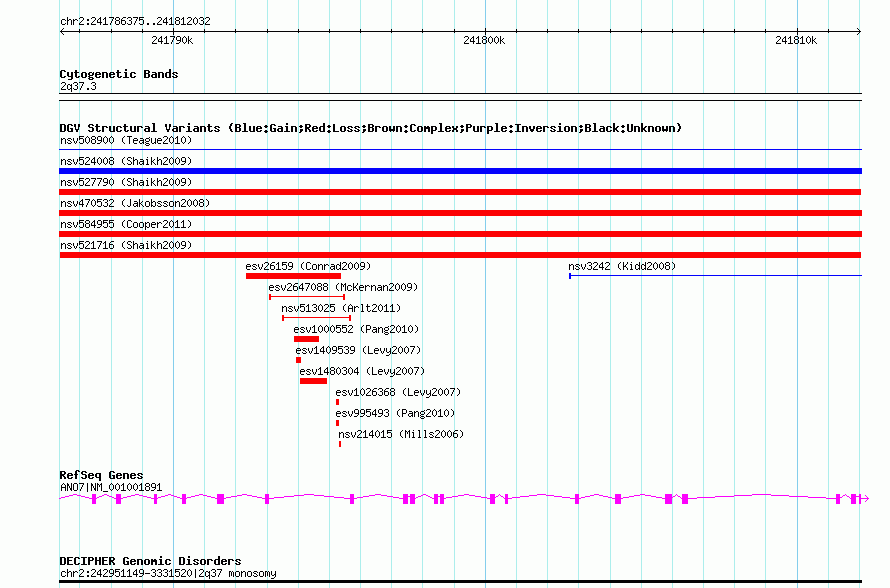The image size is (890, 588).
Task: Select variant label nsv508900 (Teague2010)
Action: pos(126,140)
